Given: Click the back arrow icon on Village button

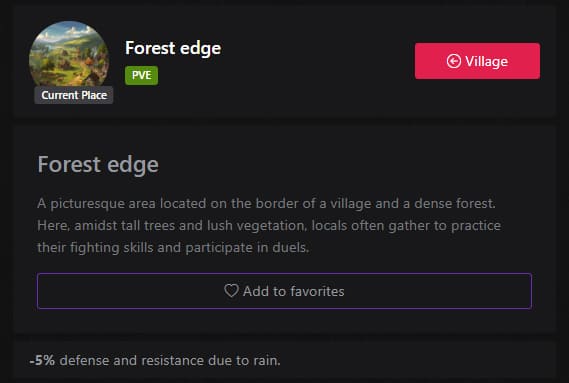Looking at the screenshot, I should point(454,61).
